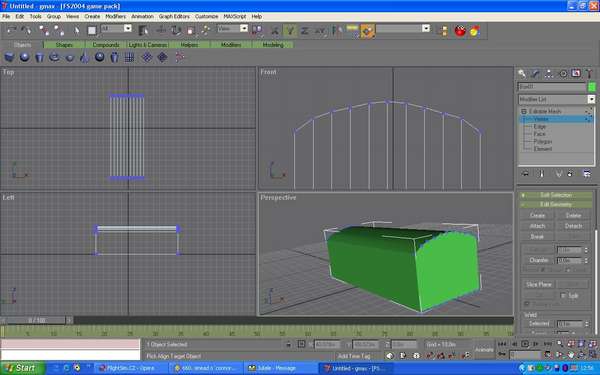Open the Hierarchy command panel tab

tap(549, 73)
